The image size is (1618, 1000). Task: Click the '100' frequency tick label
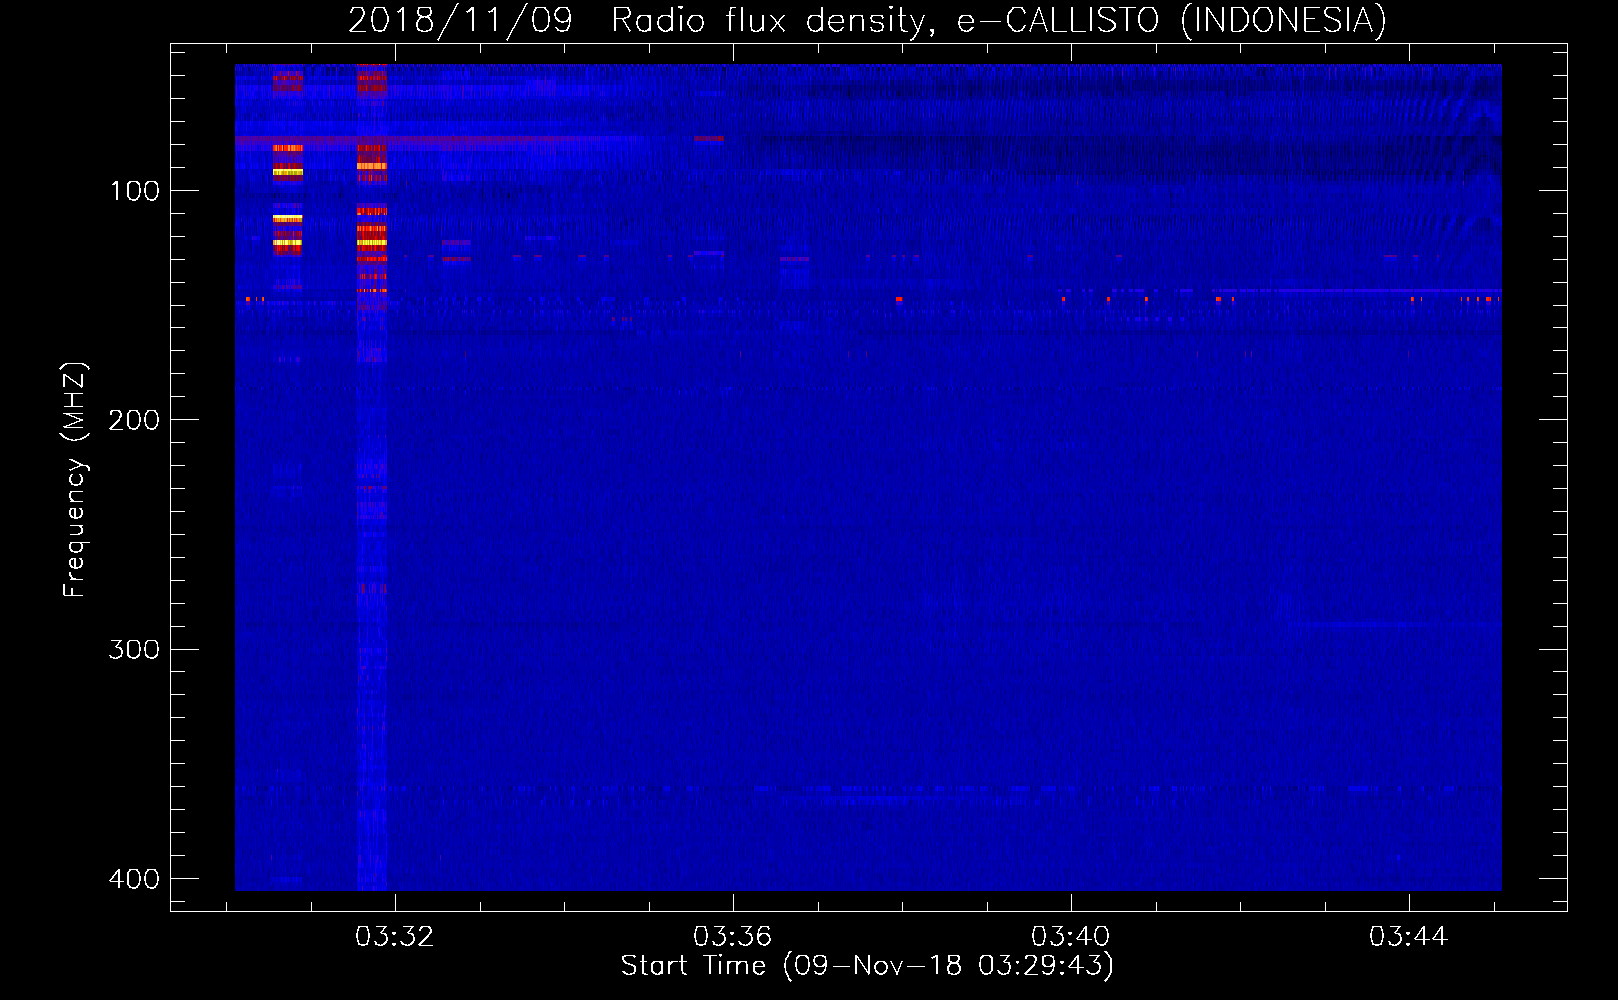tap(135, 191)
